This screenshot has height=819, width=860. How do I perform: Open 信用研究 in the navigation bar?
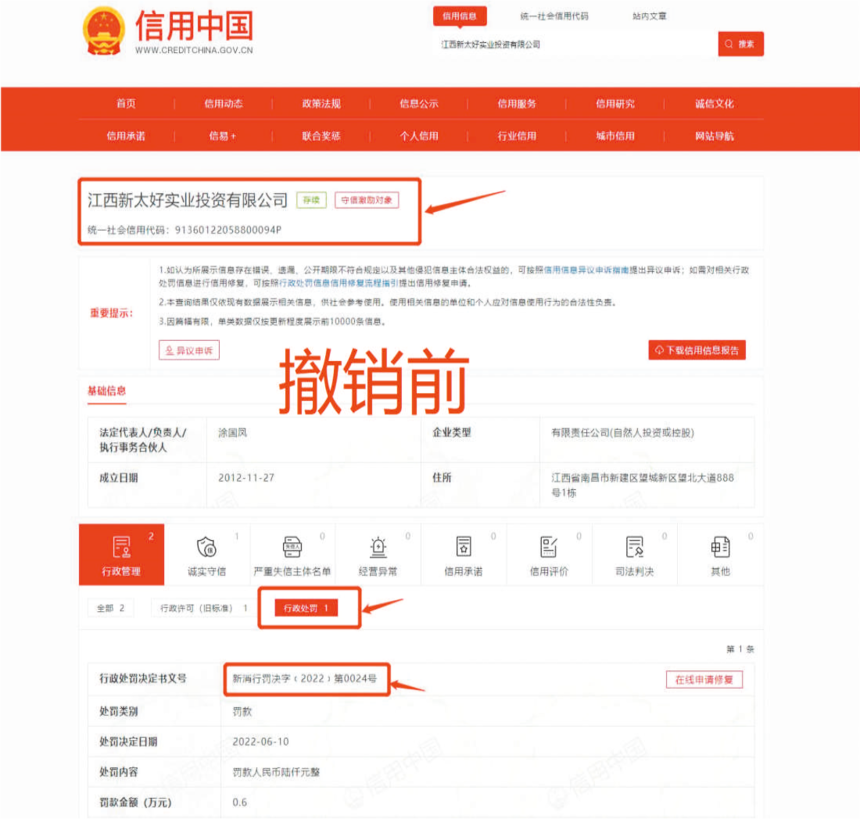615,104
